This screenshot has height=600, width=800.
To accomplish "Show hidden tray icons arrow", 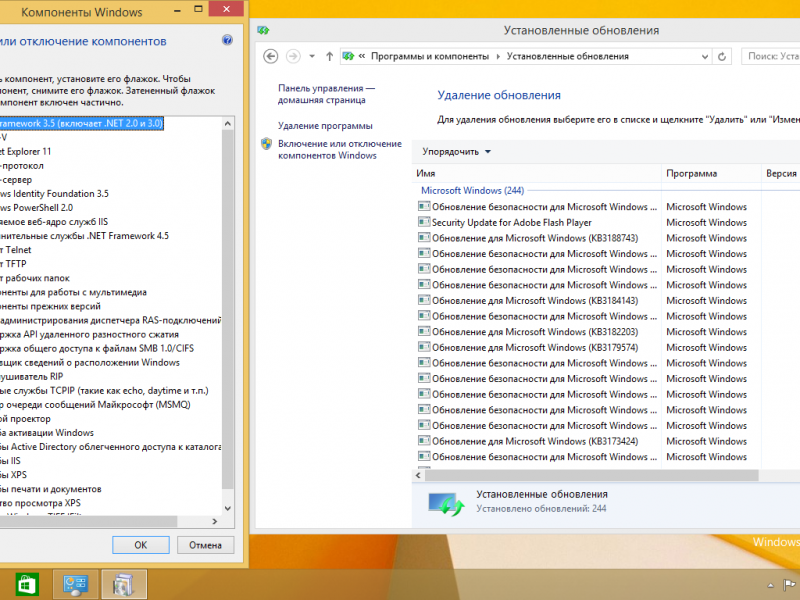I will (770, 585).
